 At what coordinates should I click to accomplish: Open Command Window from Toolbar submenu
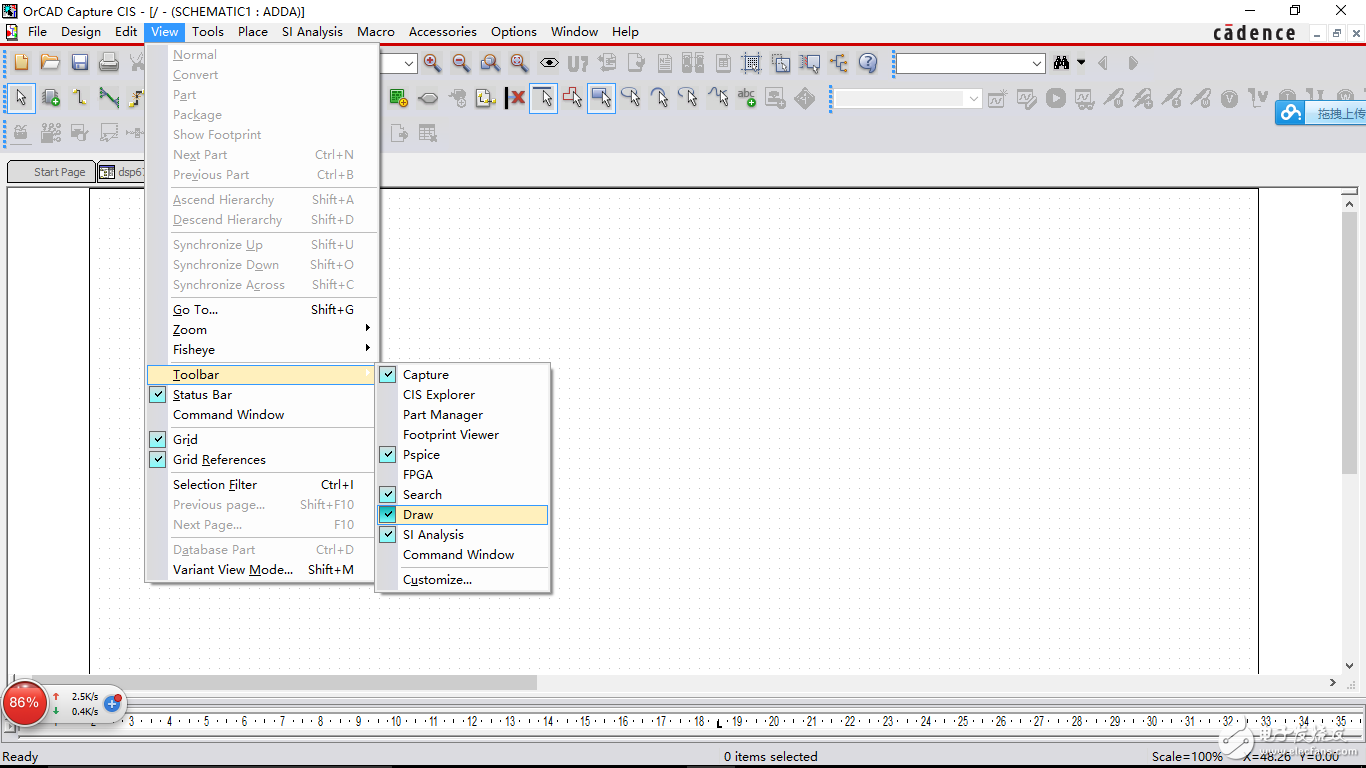pos(463,555)
